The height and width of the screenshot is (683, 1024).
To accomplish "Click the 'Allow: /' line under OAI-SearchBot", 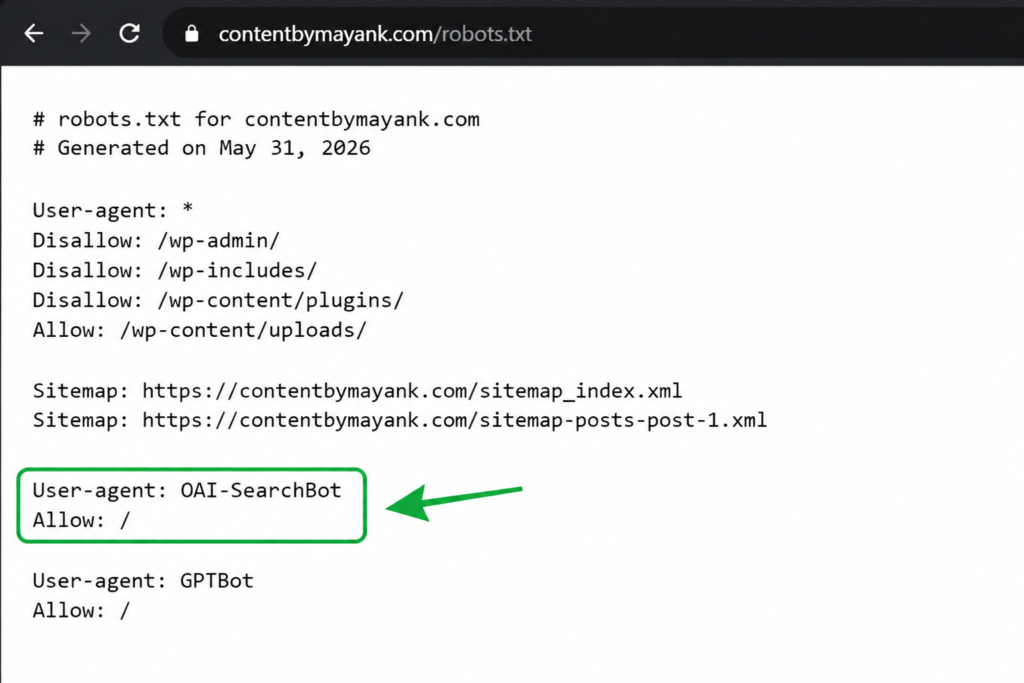I will point(82,520).
